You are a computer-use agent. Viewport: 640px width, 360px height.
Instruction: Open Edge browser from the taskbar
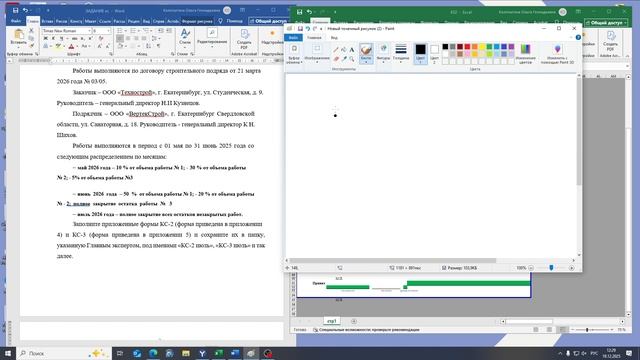[153, 353]
